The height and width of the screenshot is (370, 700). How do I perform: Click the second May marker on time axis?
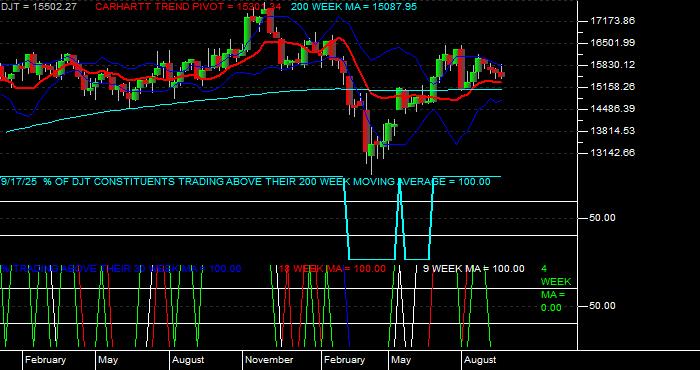pos(401,360)
